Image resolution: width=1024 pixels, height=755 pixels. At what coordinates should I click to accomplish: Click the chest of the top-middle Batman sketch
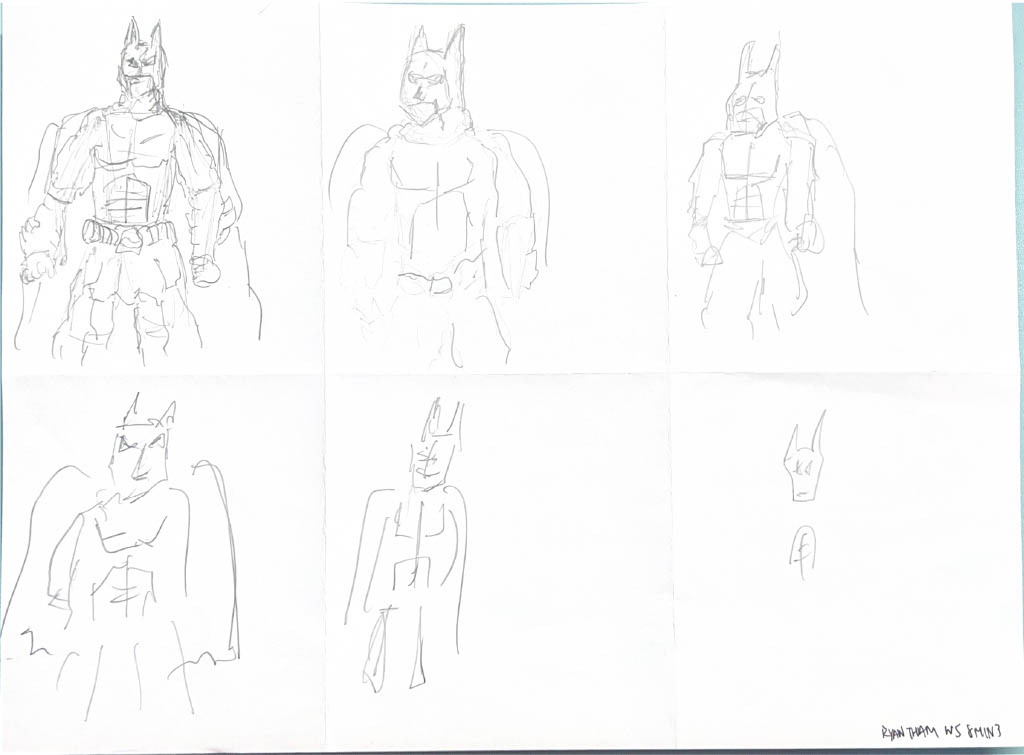click(x=435, y=175)
